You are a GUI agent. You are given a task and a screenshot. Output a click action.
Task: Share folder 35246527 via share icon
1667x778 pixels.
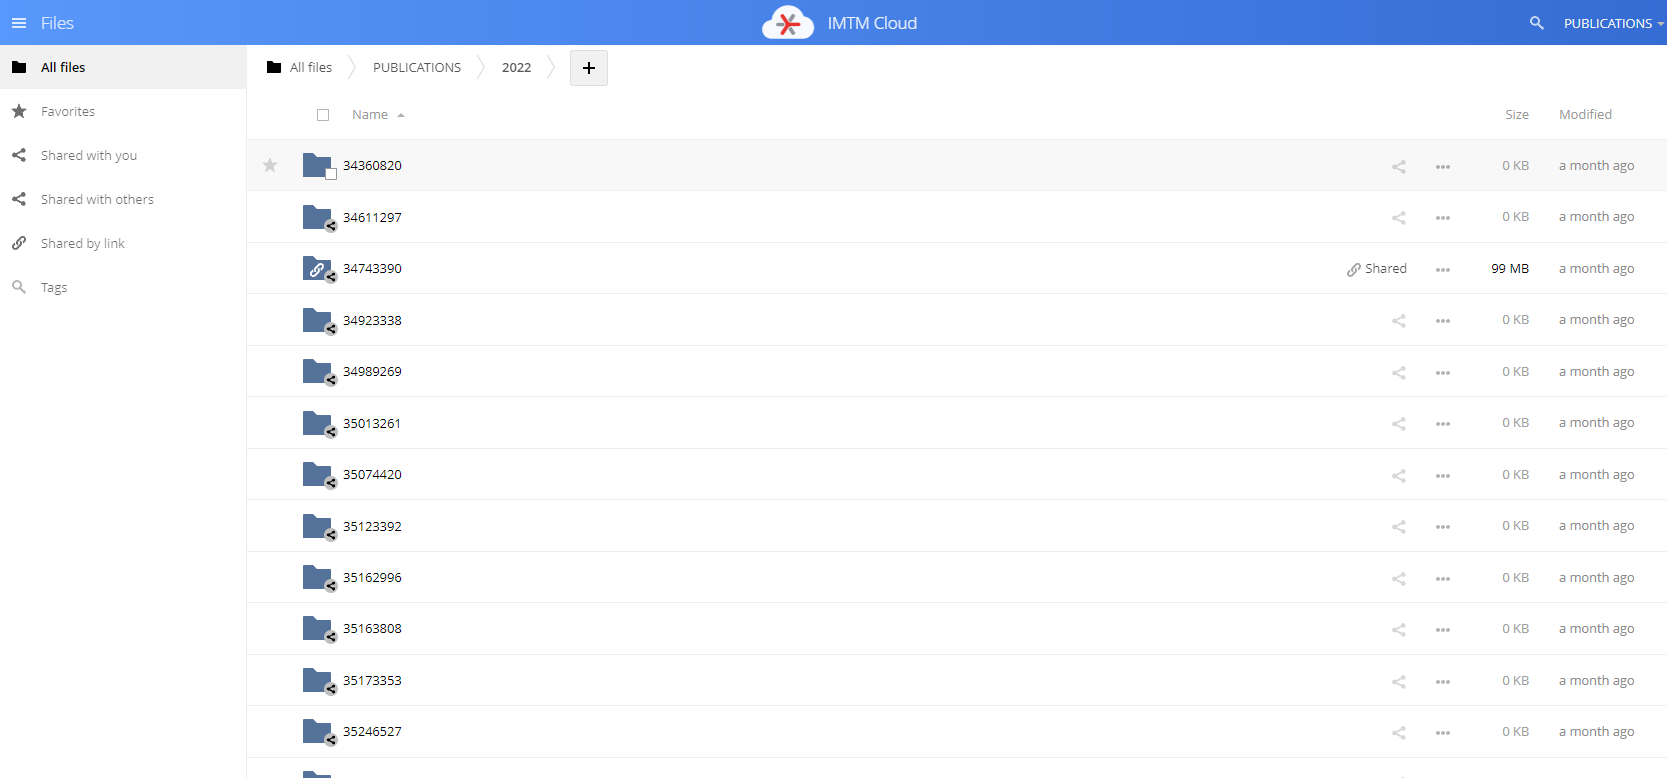coord(1399,733)
